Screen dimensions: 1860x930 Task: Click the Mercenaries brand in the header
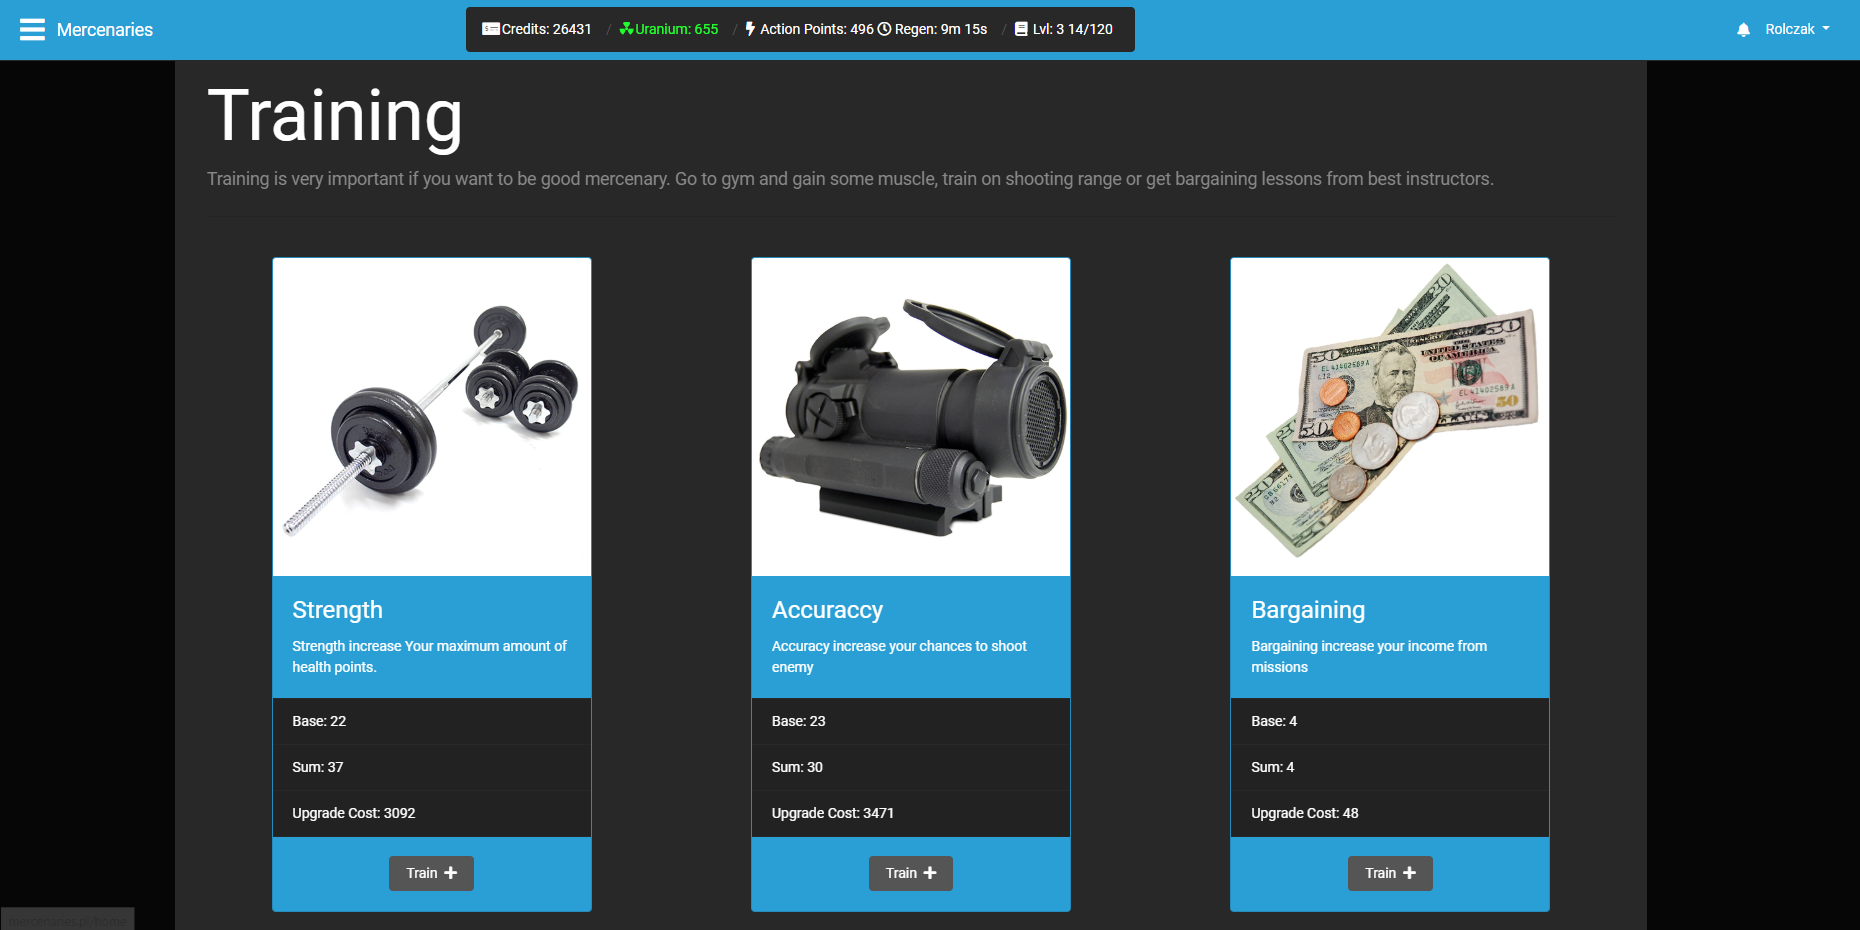pos(105,29)
